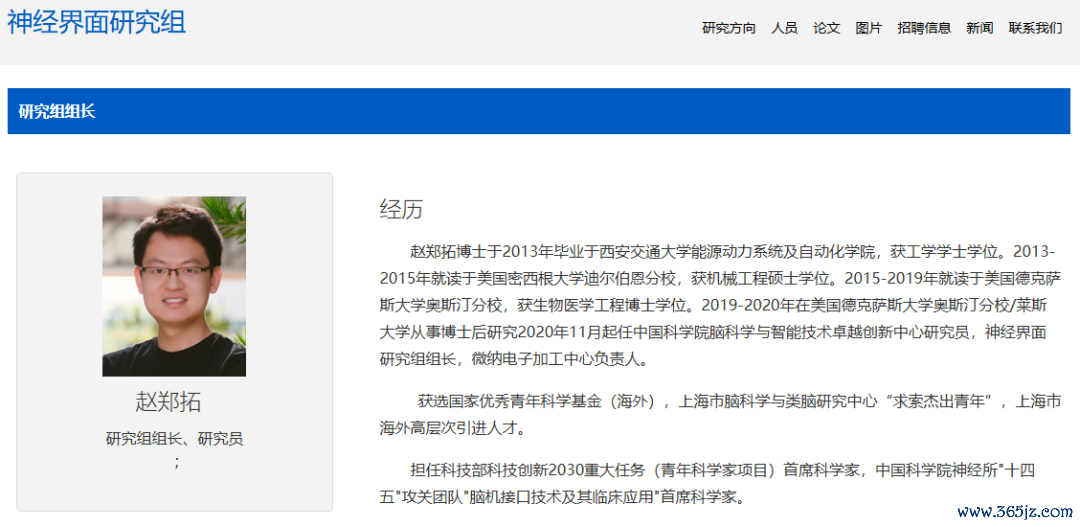1080x527 pixels.
Task: Click the 研究组组长、研究员 title text
Action: [174, 439]
